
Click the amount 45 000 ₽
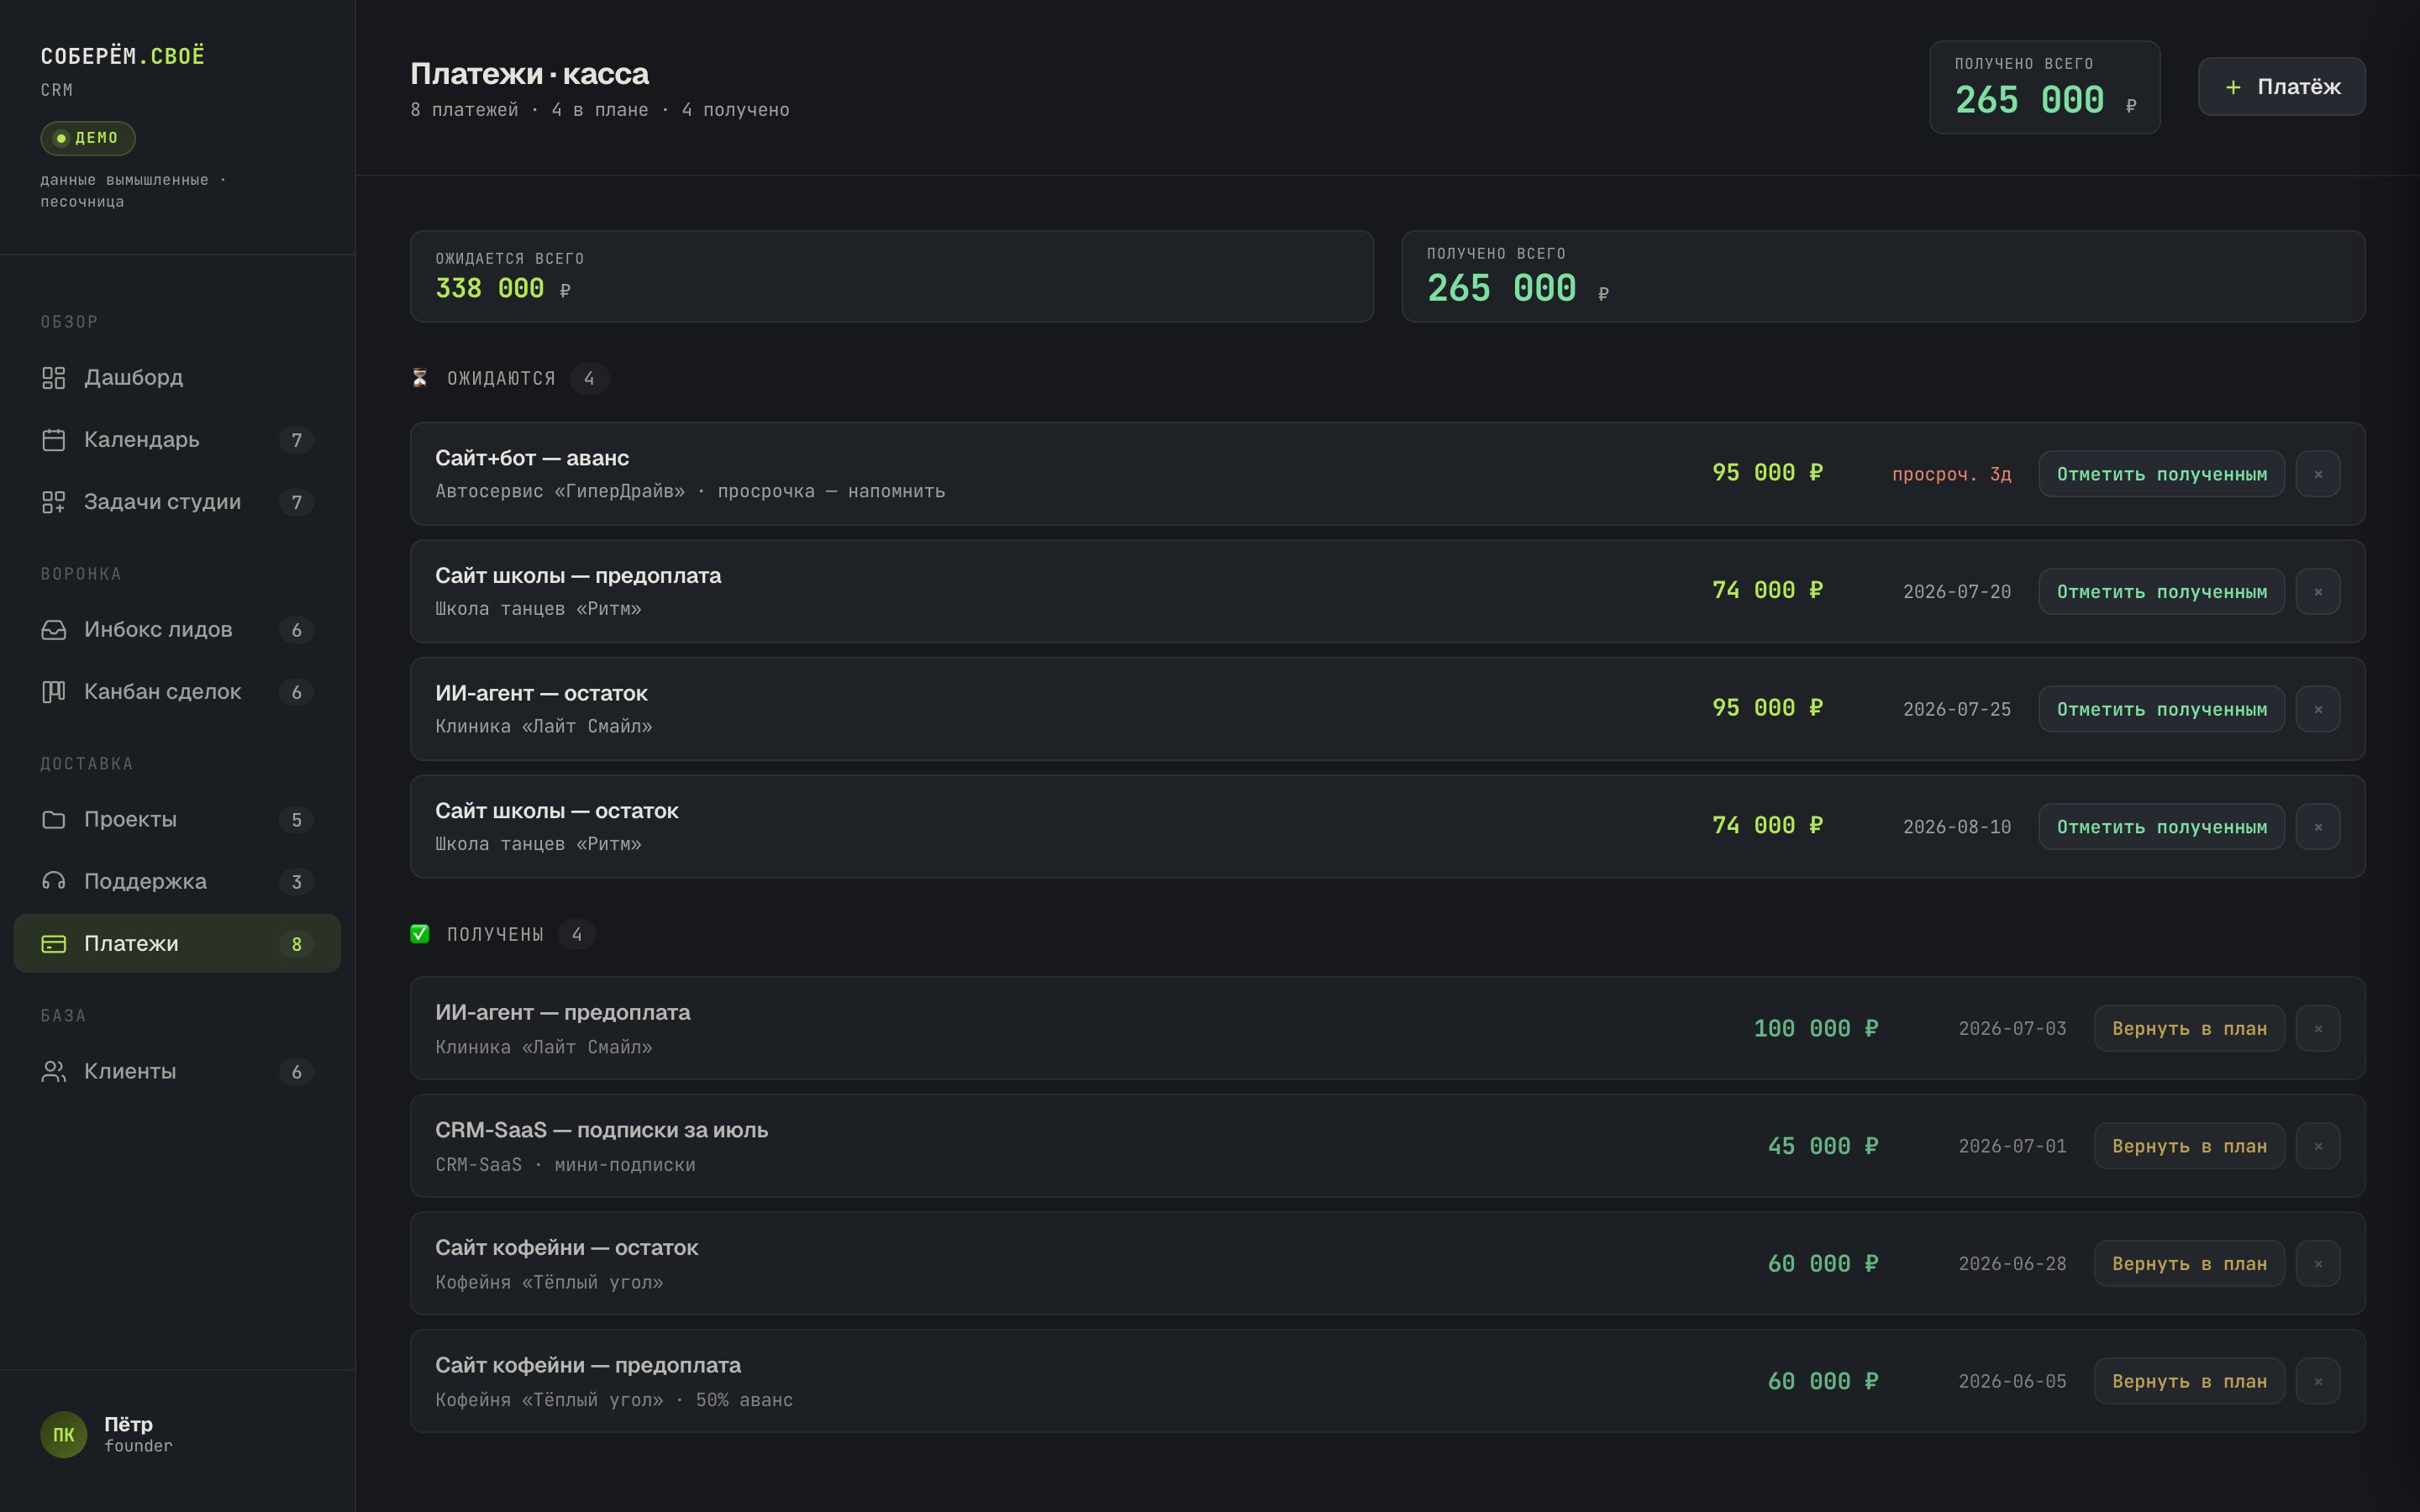click(x=1823, y=1146)
